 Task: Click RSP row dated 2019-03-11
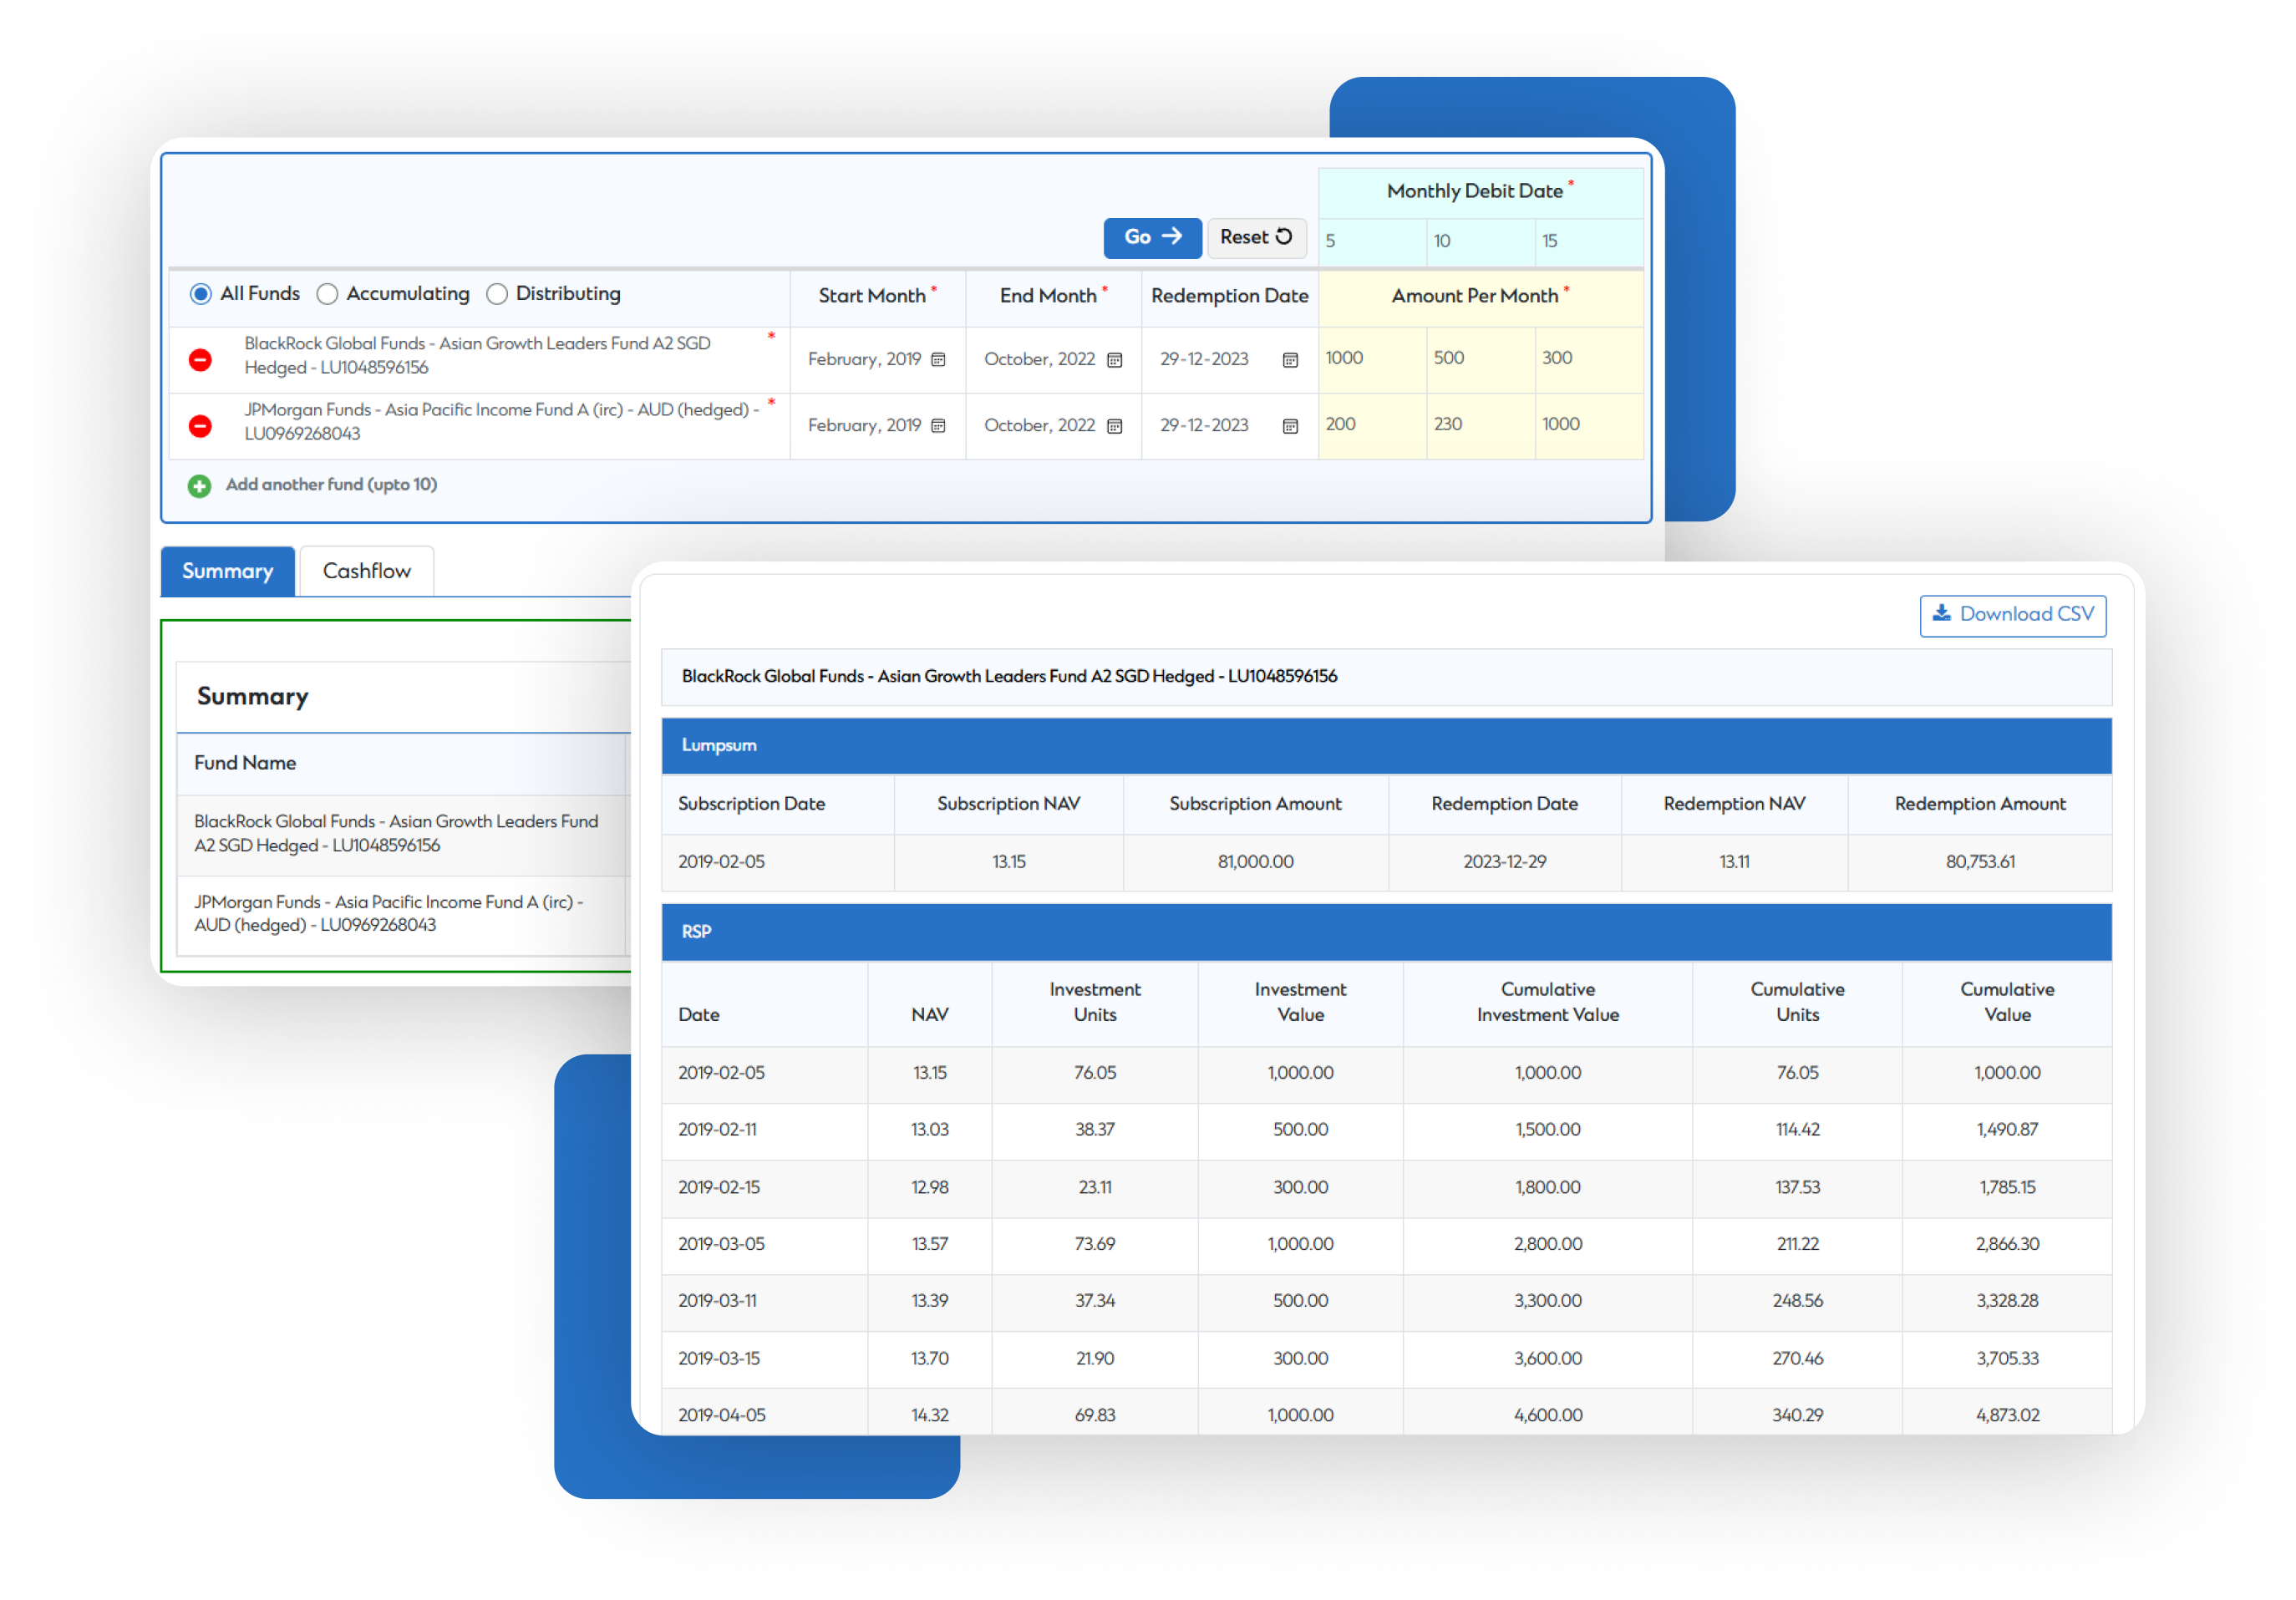click(x=1386, y=1302)
